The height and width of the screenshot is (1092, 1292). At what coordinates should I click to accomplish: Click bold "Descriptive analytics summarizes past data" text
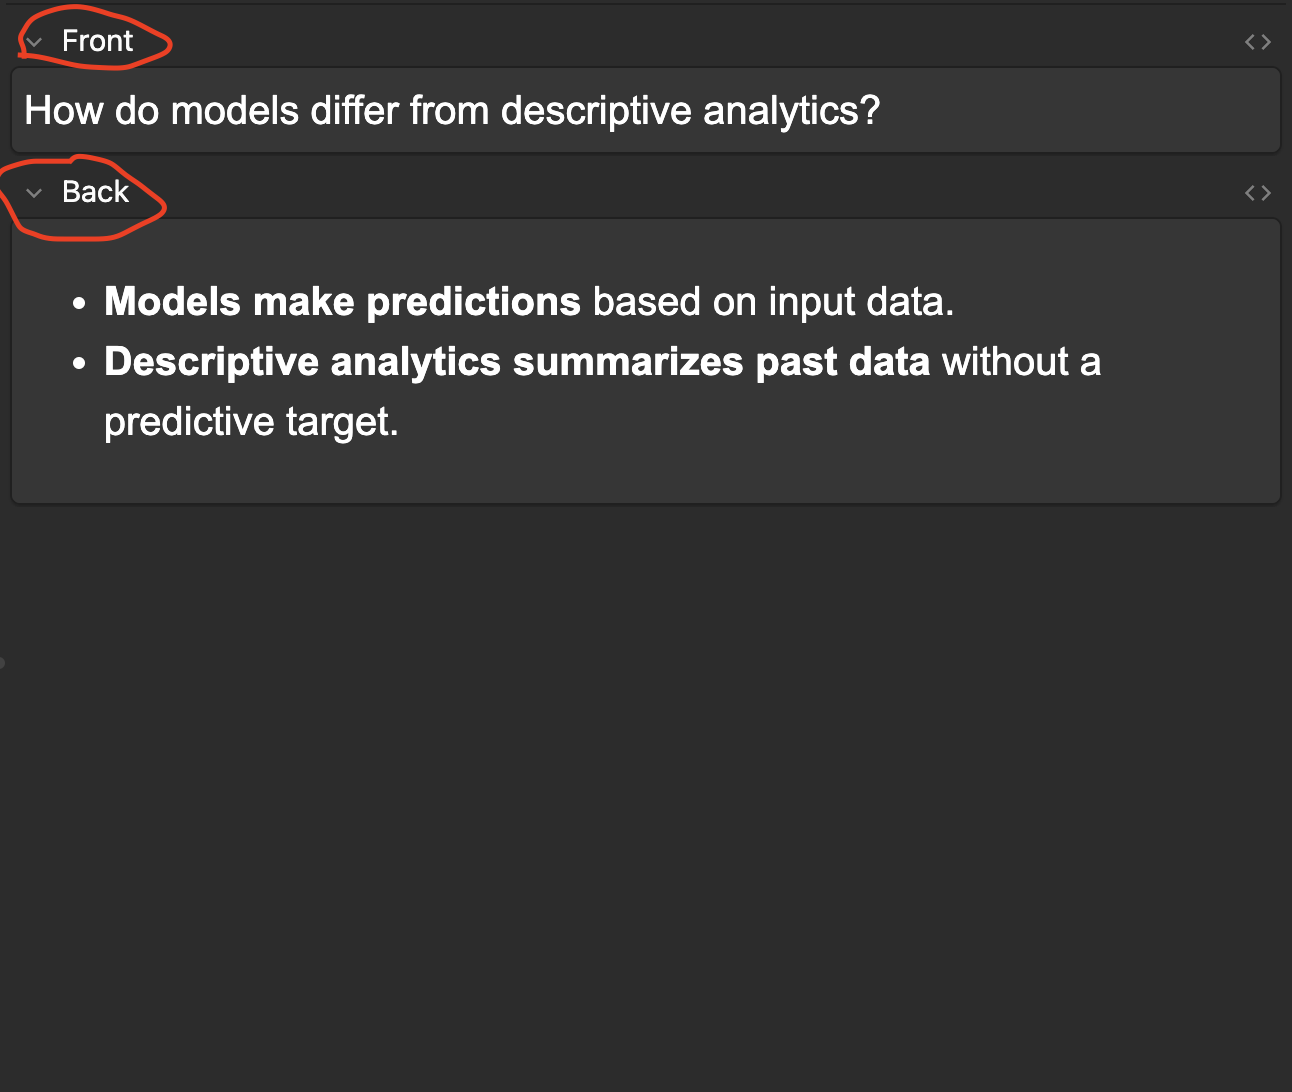click(x=517, y=362)
